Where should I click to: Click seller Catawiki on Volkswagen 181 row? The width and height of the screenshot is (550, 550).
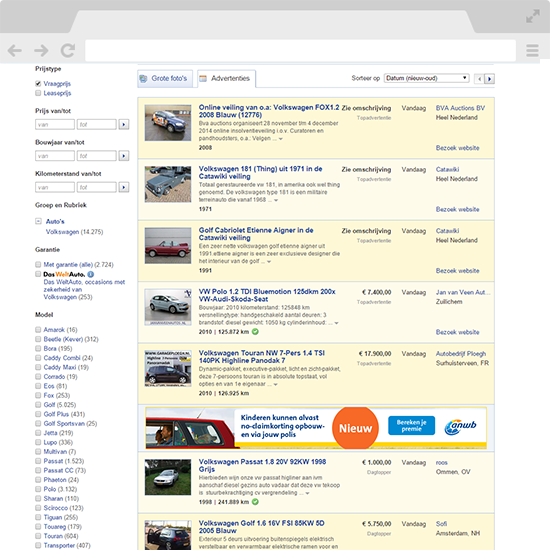click(x=447, y=169)
